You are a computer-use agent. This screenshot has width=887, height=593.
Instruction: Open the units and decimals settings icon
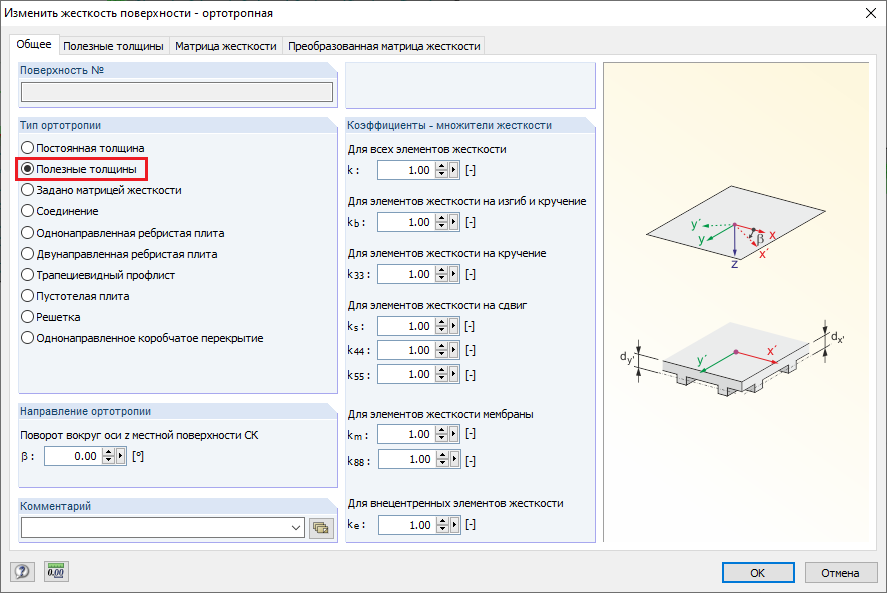coord(55,571)
